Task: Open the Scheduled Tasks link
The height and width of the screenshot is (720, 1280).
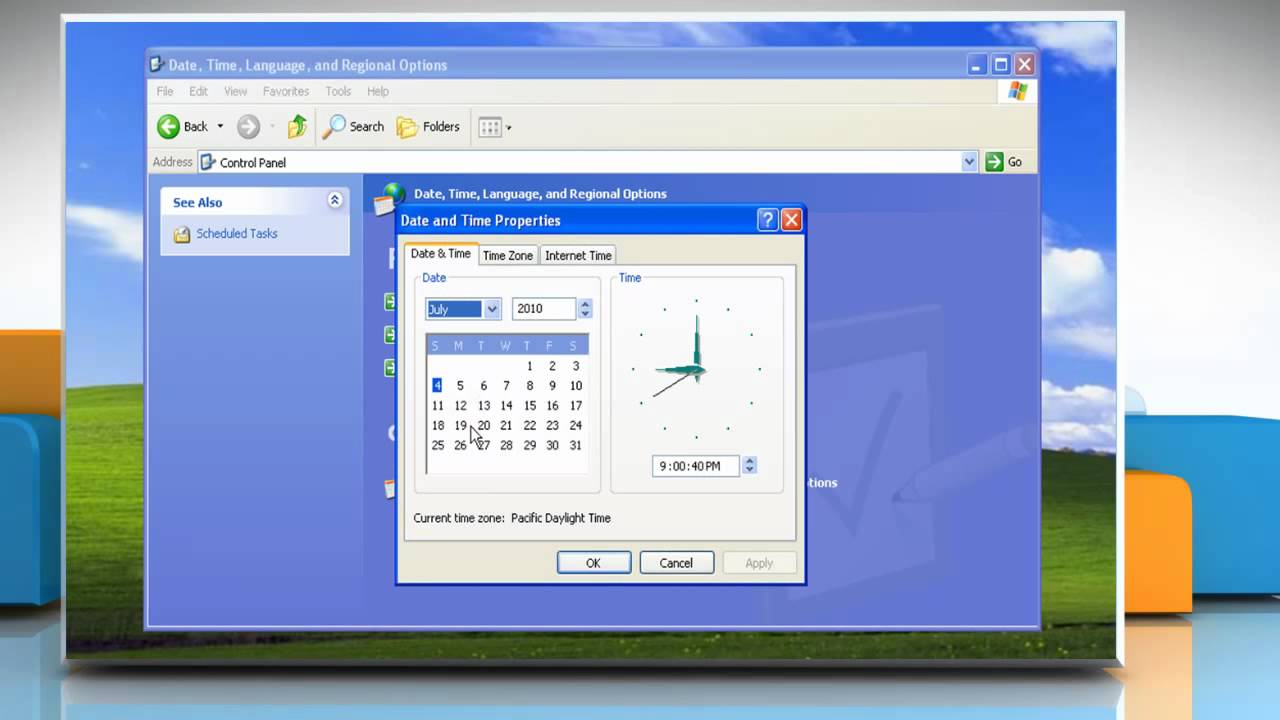Action: (237, 234)
